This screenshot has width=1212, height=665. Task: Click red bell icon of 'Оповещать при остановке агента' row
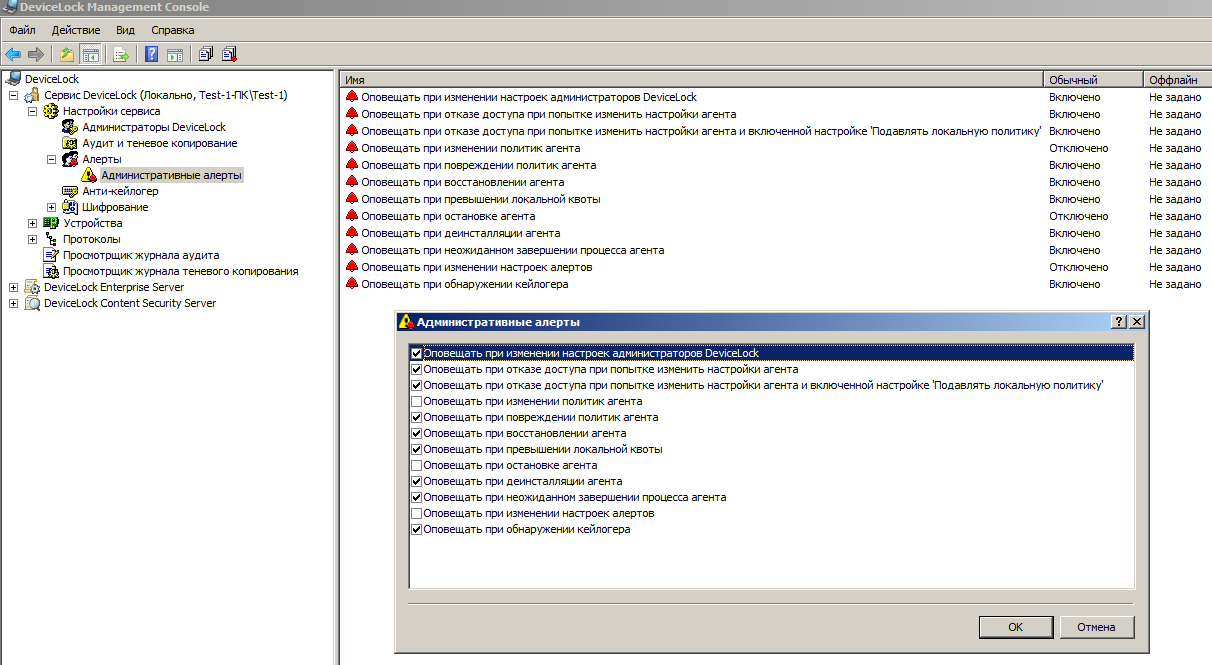click(x=351, y=216)
